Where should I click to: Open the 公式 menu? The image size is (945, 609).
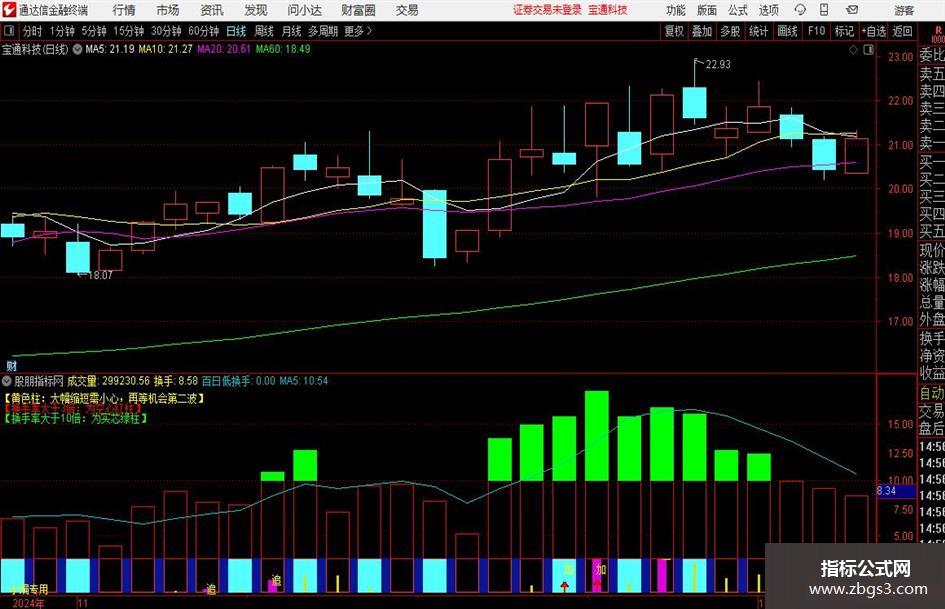click(x=738, y=10)
